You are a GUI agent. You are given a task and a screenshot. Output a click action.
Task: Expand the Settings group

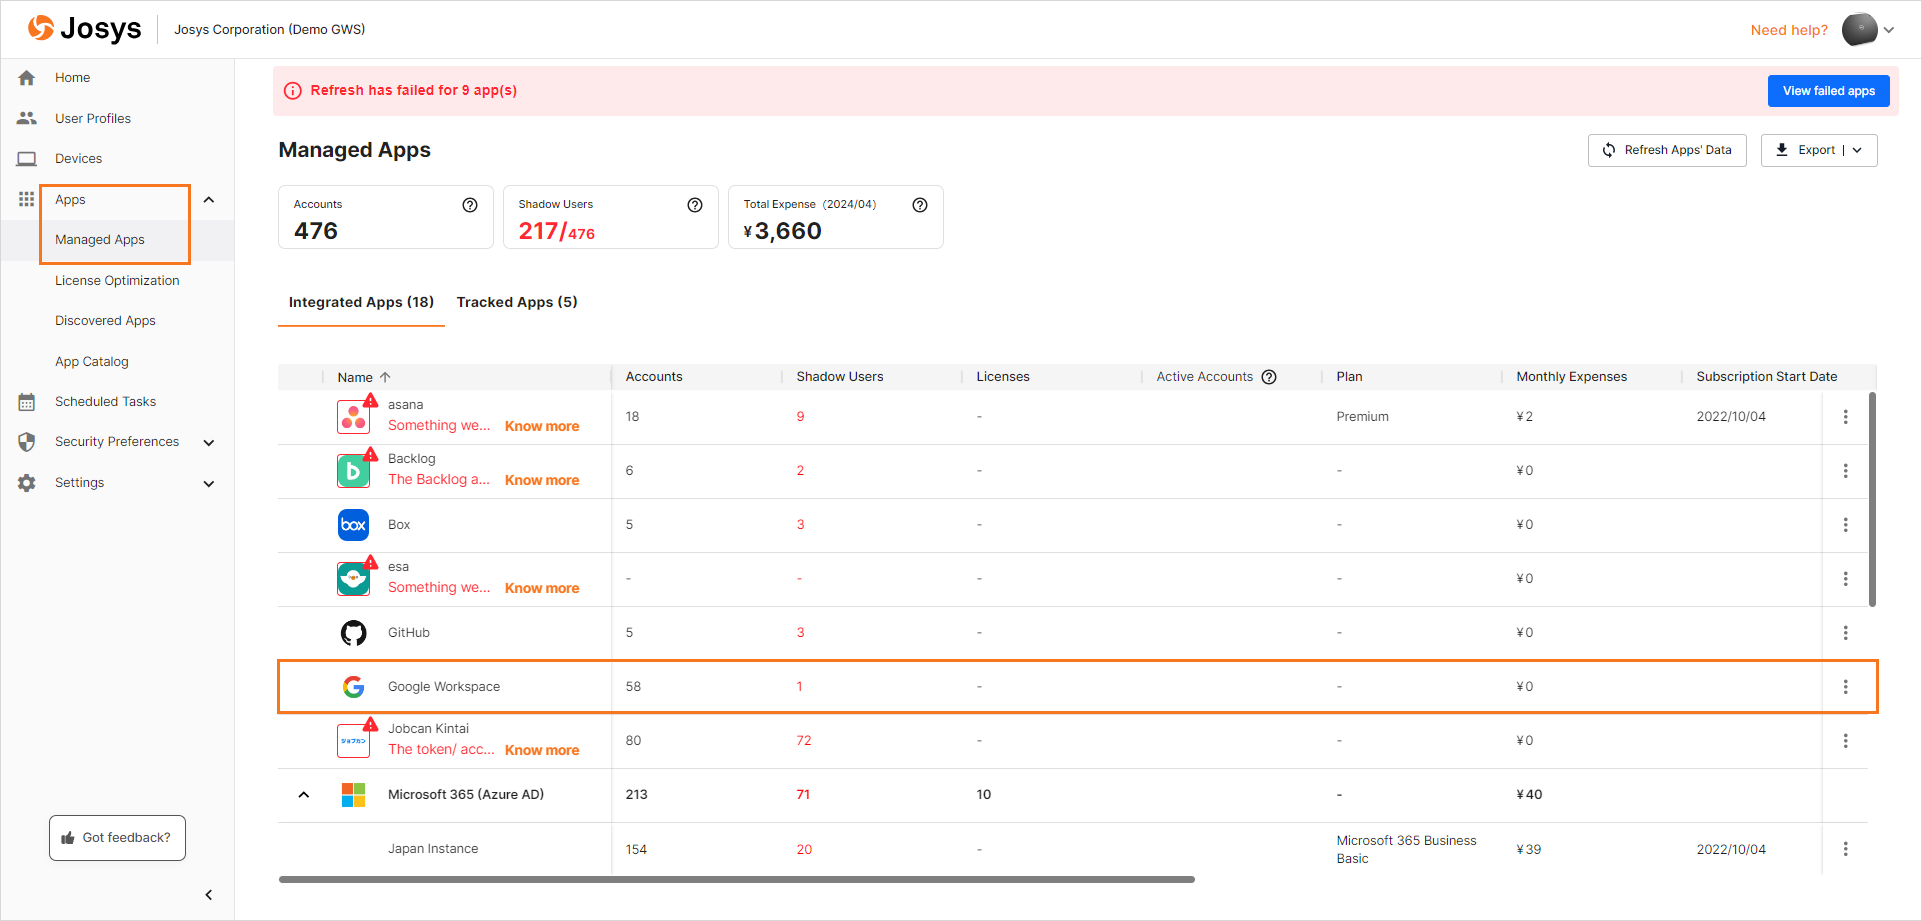(x=209, y=484)
